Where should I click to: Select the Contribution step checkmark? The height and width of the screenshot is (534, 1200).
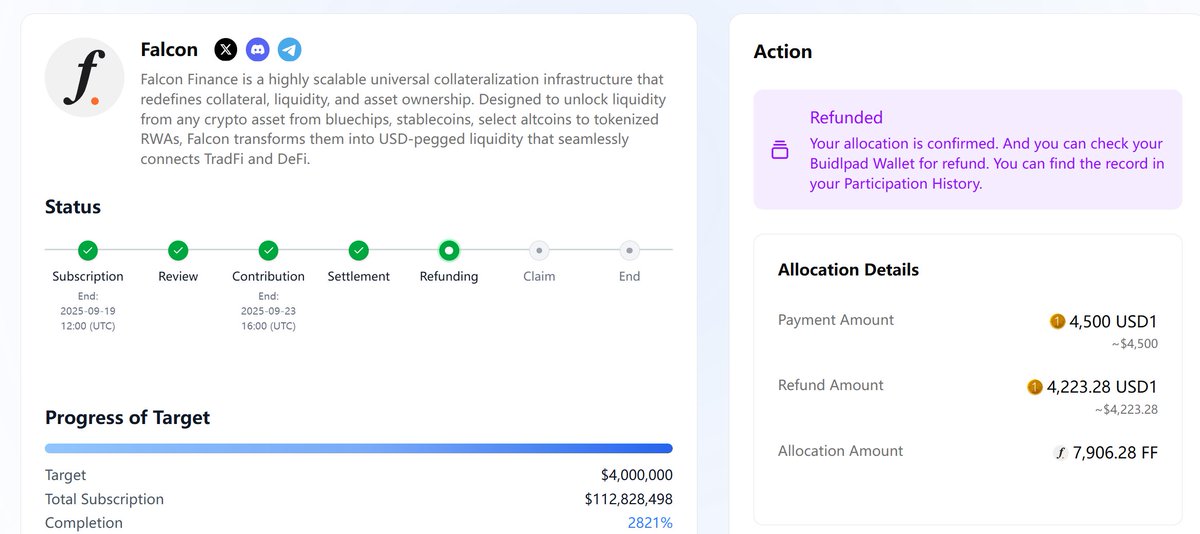[x=268, y=250]
